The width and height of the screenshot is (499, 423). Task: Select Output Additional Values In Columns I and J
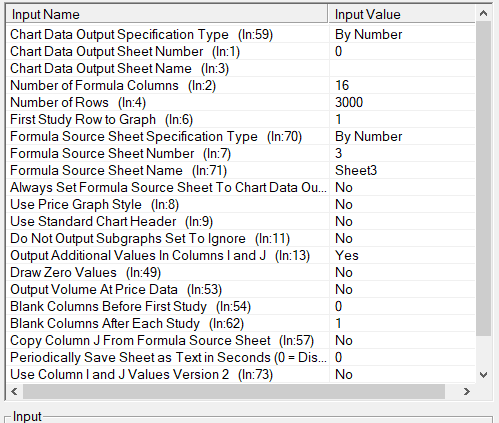pyautogui.click(x=241, y=255)
